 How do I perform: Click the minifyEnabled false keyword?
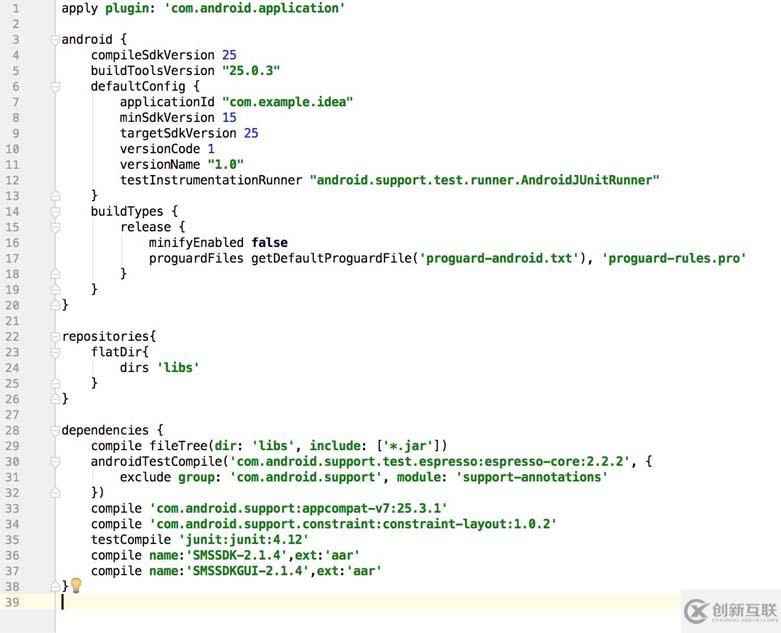pyautogui.click(x=269, y=243)
